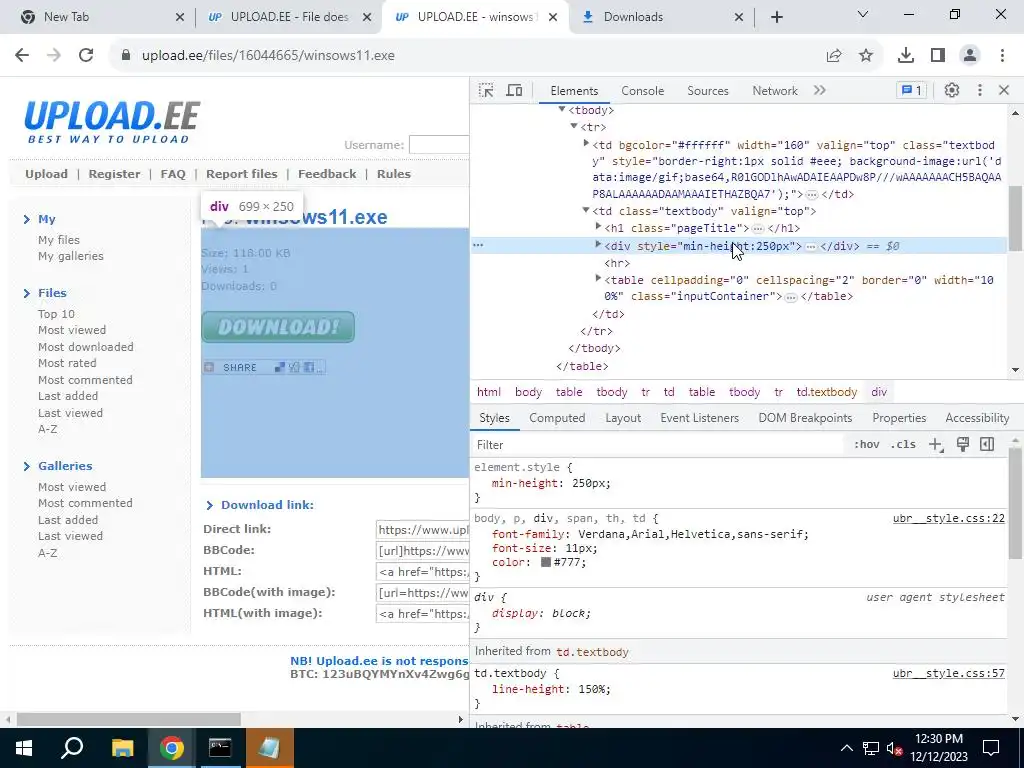Open the Computed styles tab
Viewport: 1024px width, 768px height.
point(557,418)
